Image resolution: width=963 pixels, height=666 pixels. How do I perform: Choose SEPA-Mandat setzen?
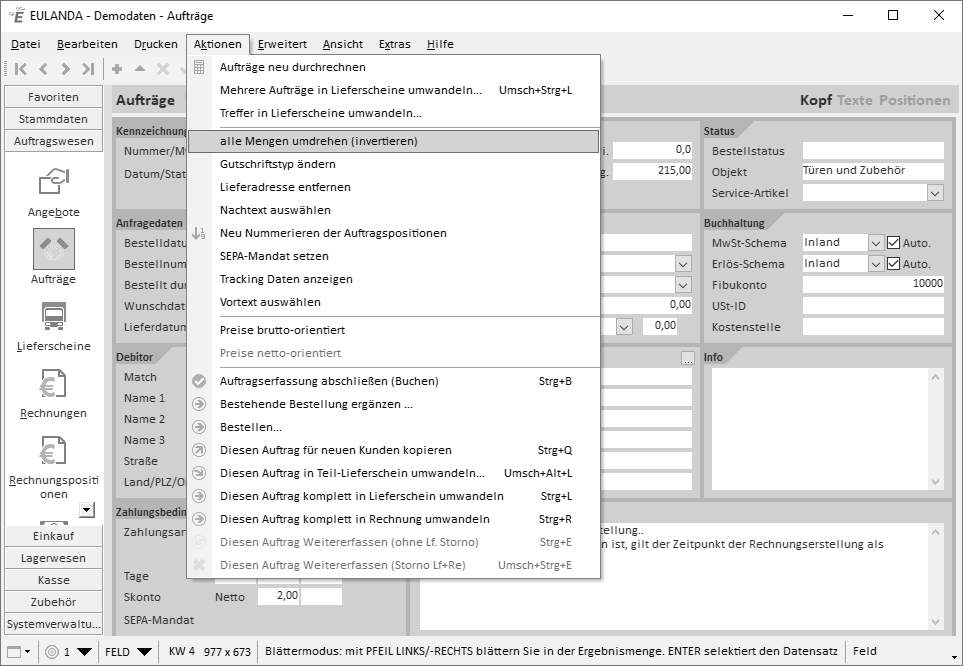tap(393, 256)
